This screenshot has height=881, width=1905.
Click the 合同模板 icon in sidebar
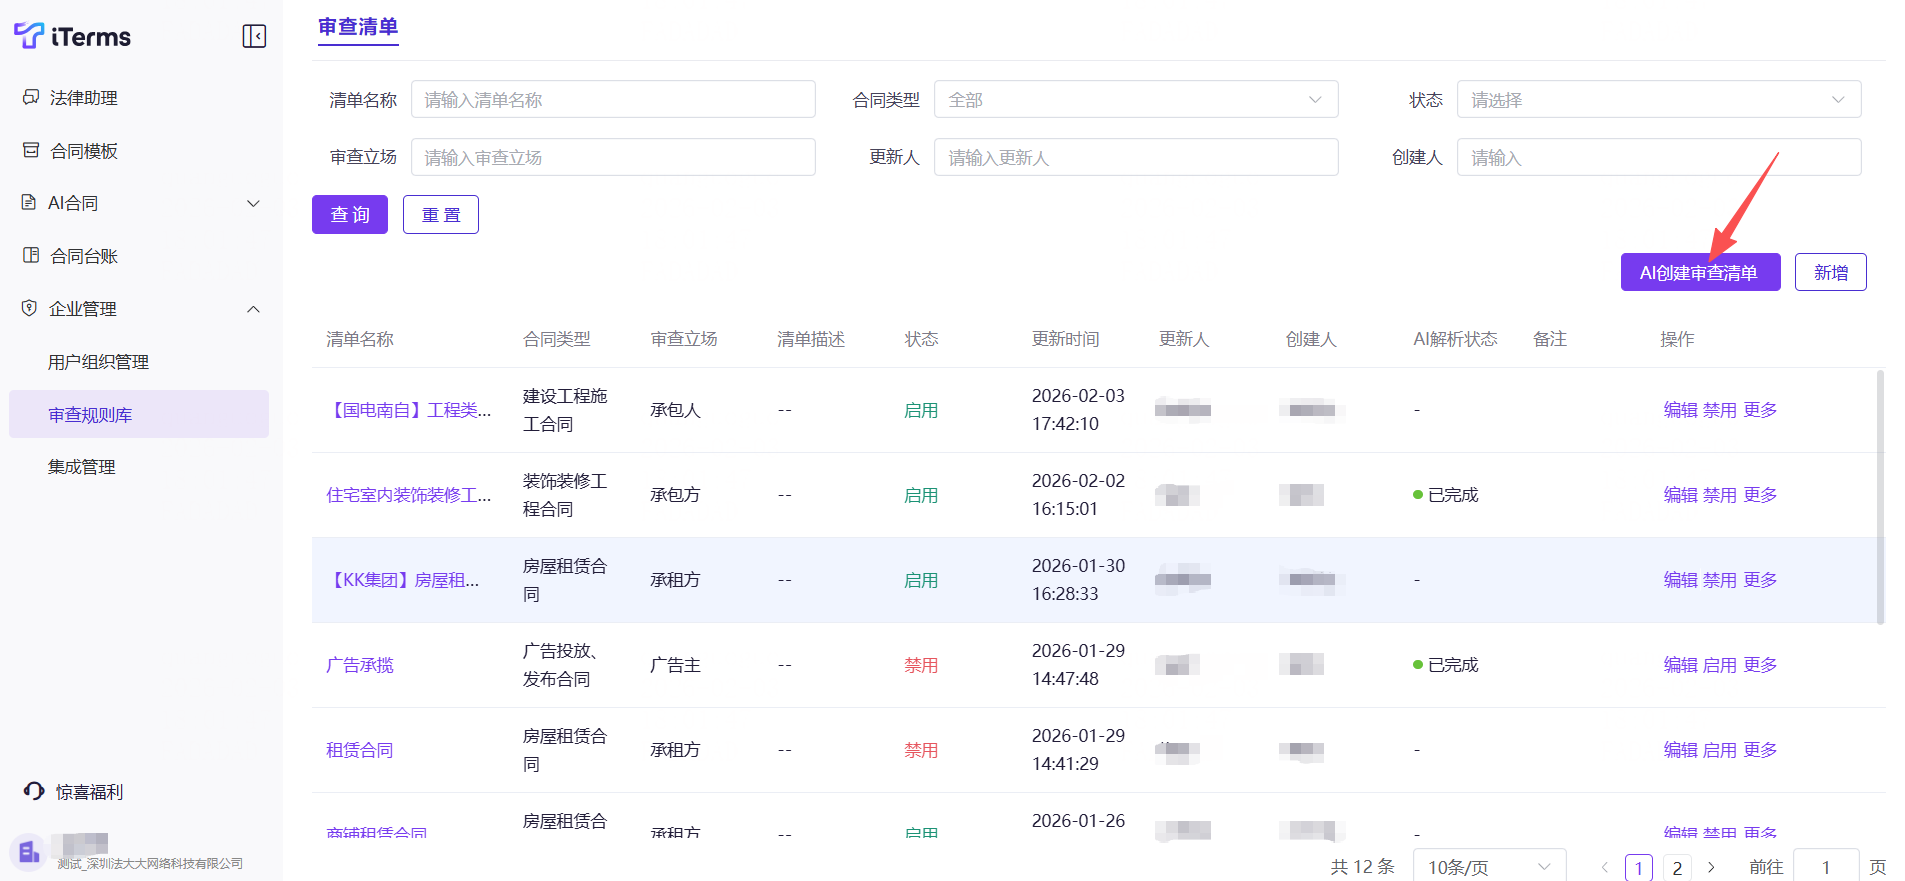(31, 150)
